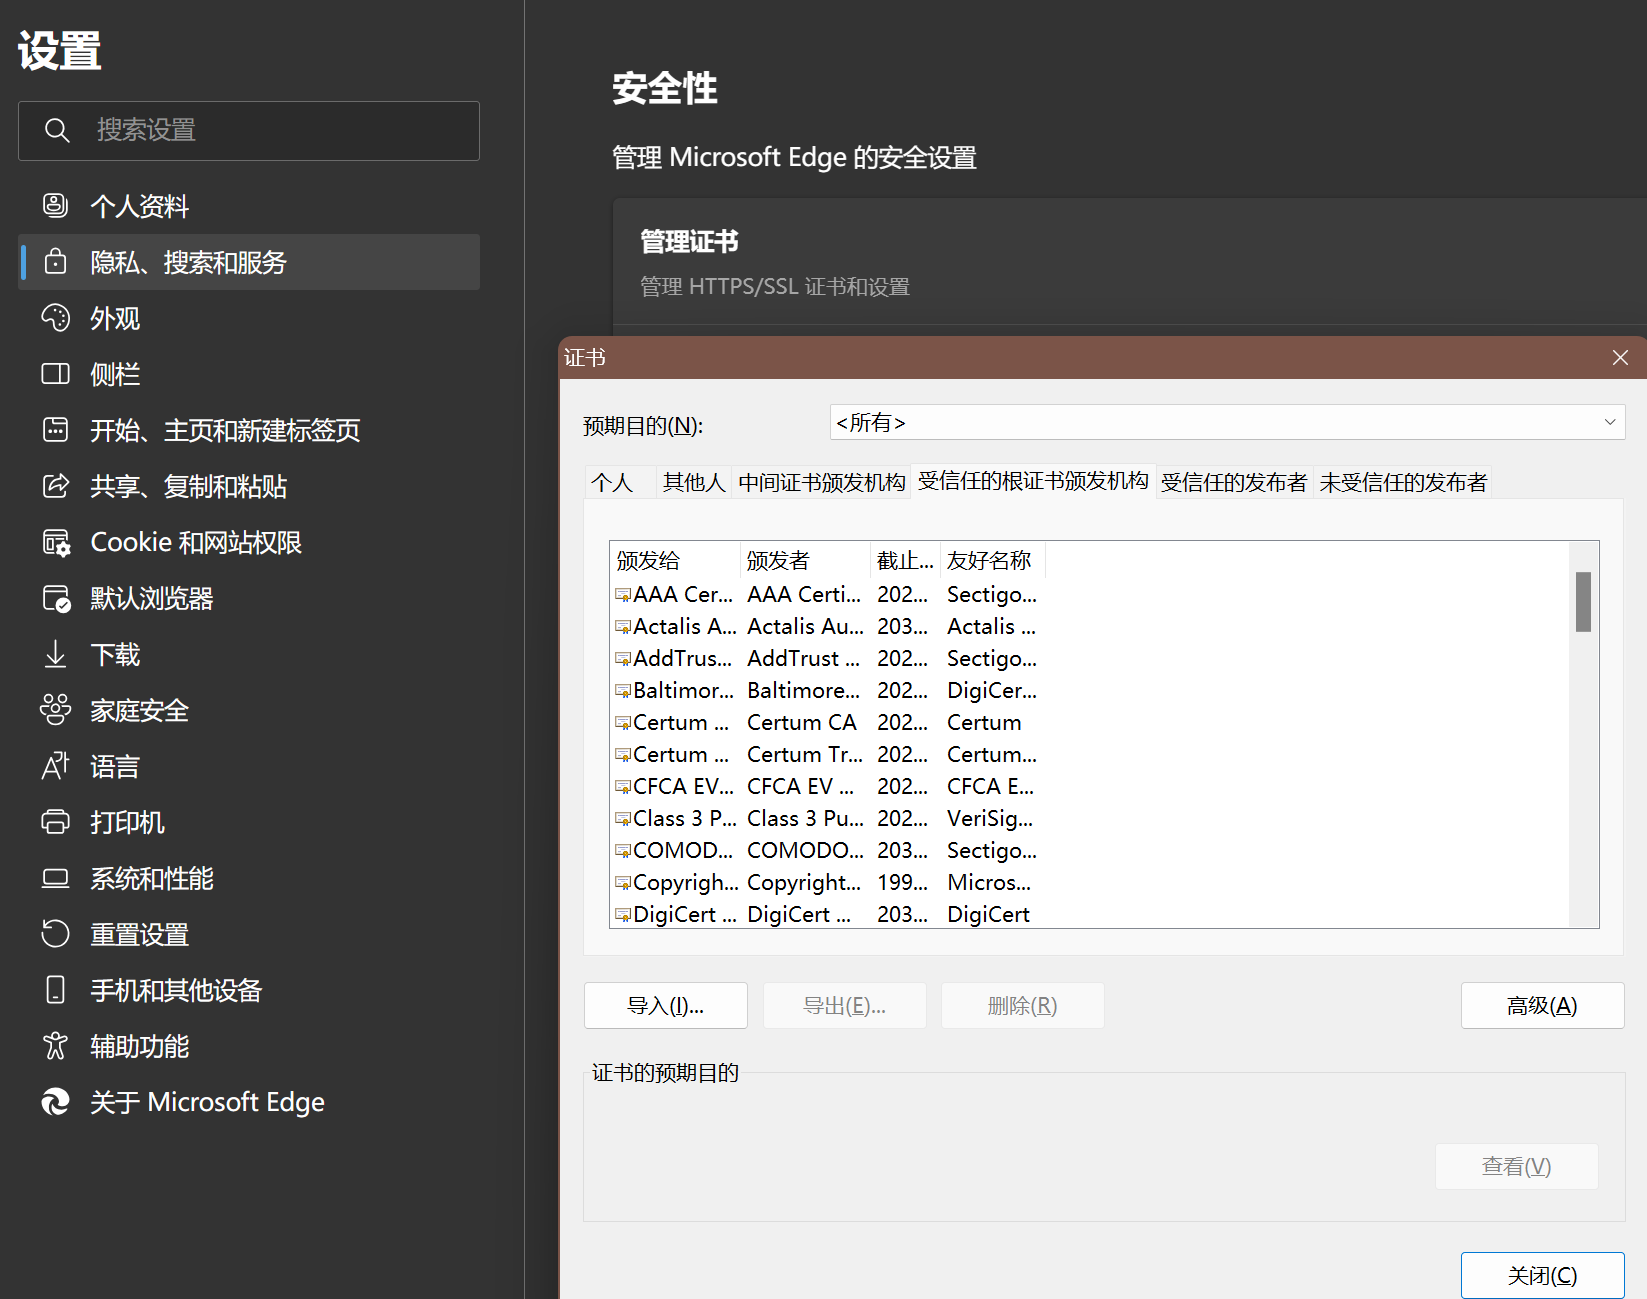The image size is (1647, 1299).
Task: Click the VeriSig... friendly name cell
Action: 990,818
